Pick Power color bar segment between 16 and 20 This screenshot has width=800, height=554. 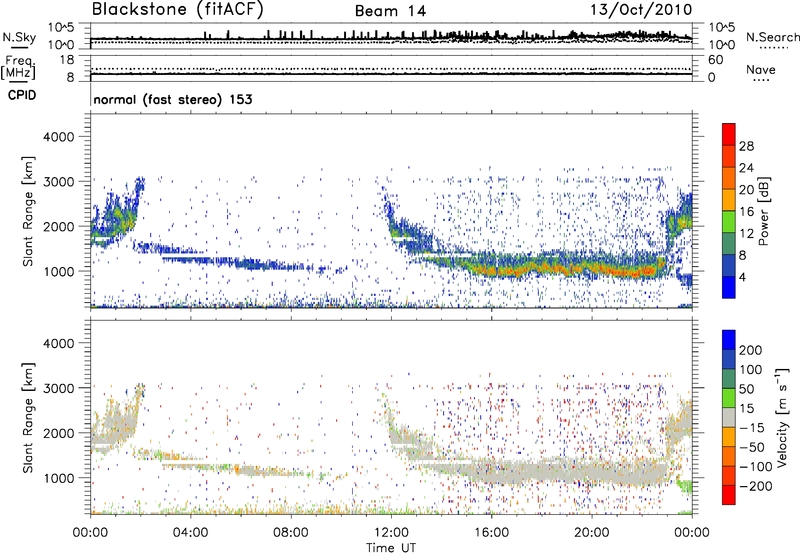729,200
